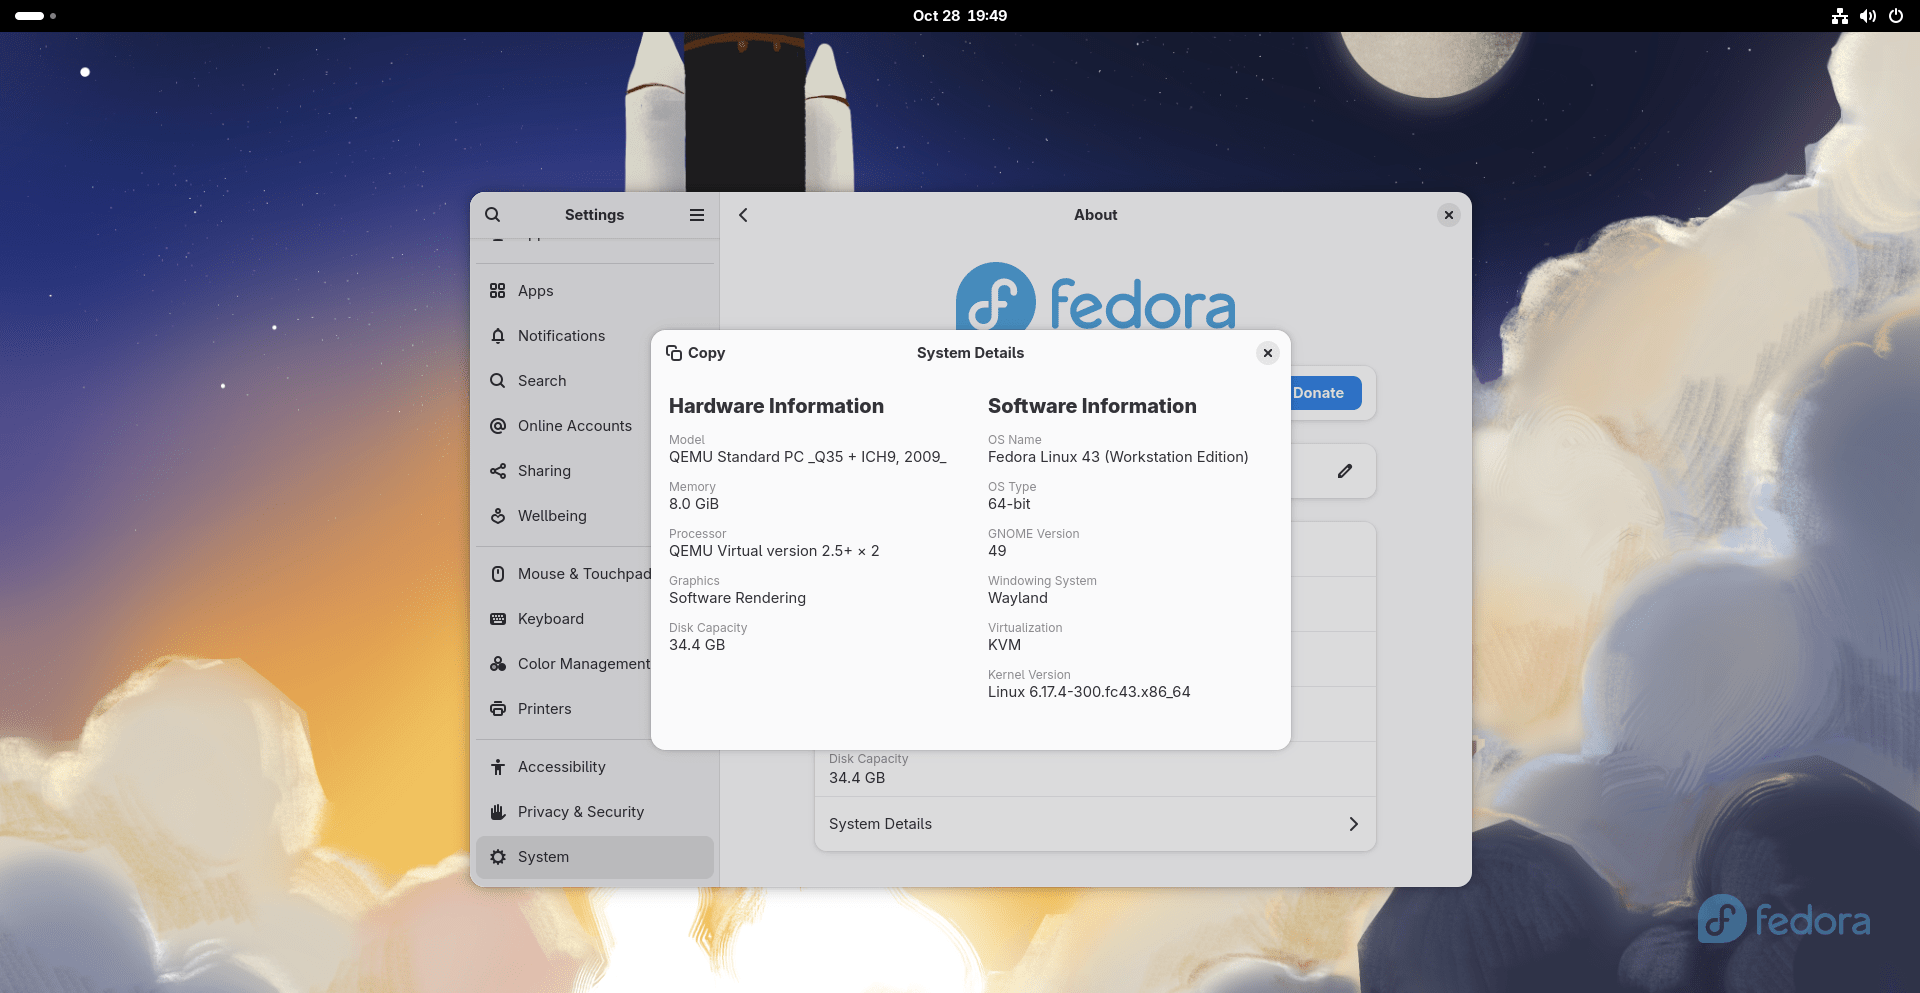Click the Copy icon in System Details
Screen dimensions: 1920x993
[675, 353]
